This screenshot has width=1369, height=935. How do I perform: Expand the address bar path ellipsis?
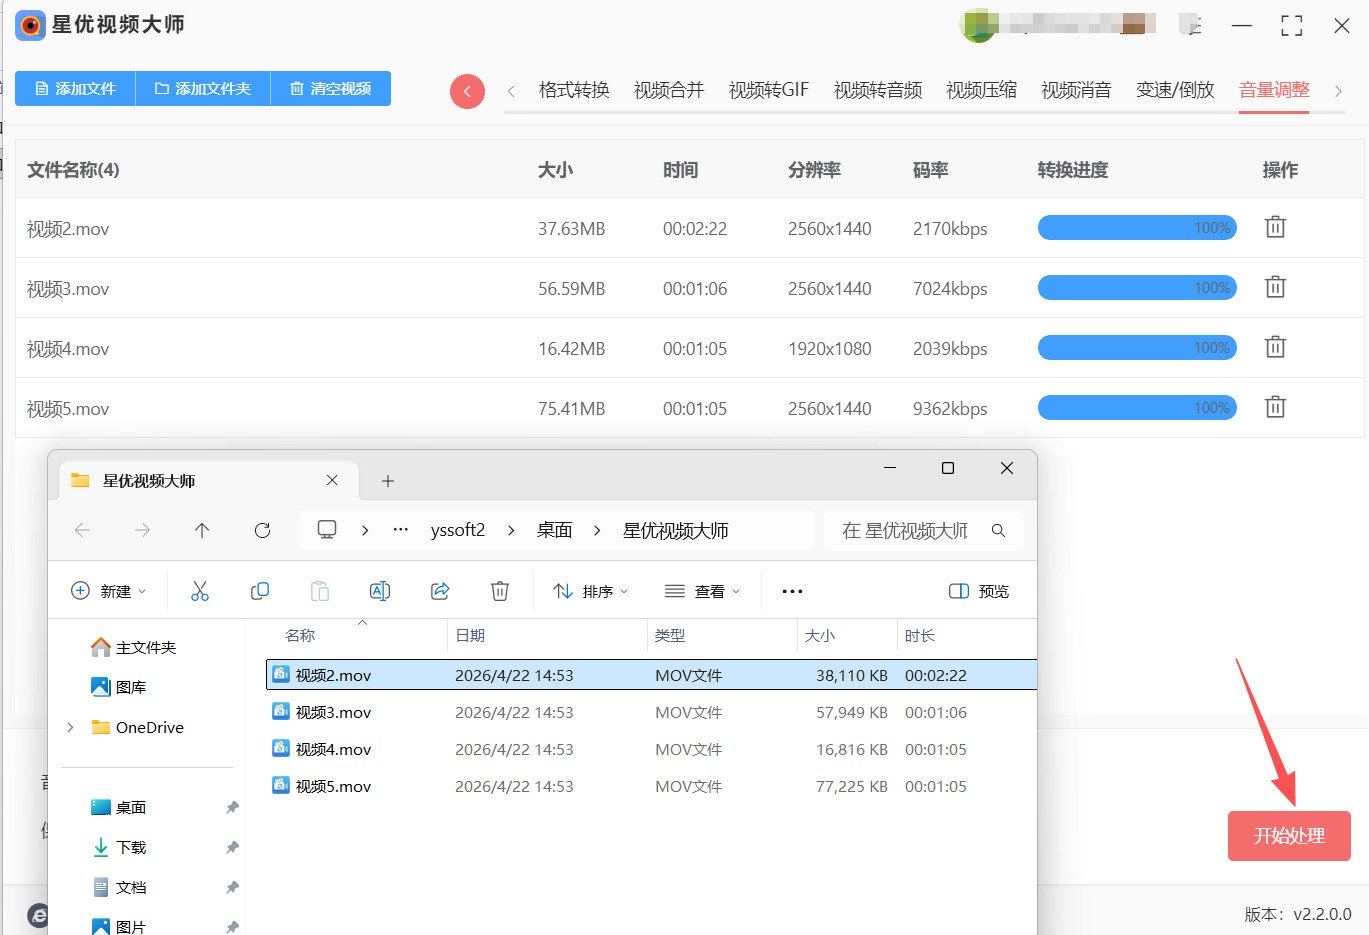click(401, 530)
